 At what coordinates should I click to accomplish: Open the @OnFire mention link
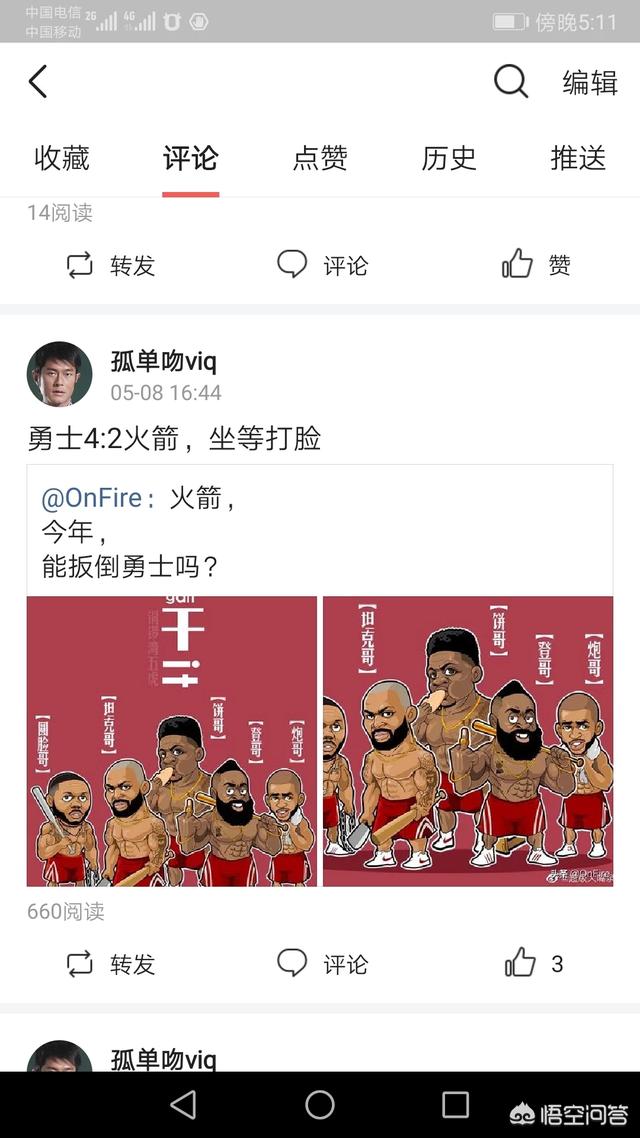pos(97,499)
